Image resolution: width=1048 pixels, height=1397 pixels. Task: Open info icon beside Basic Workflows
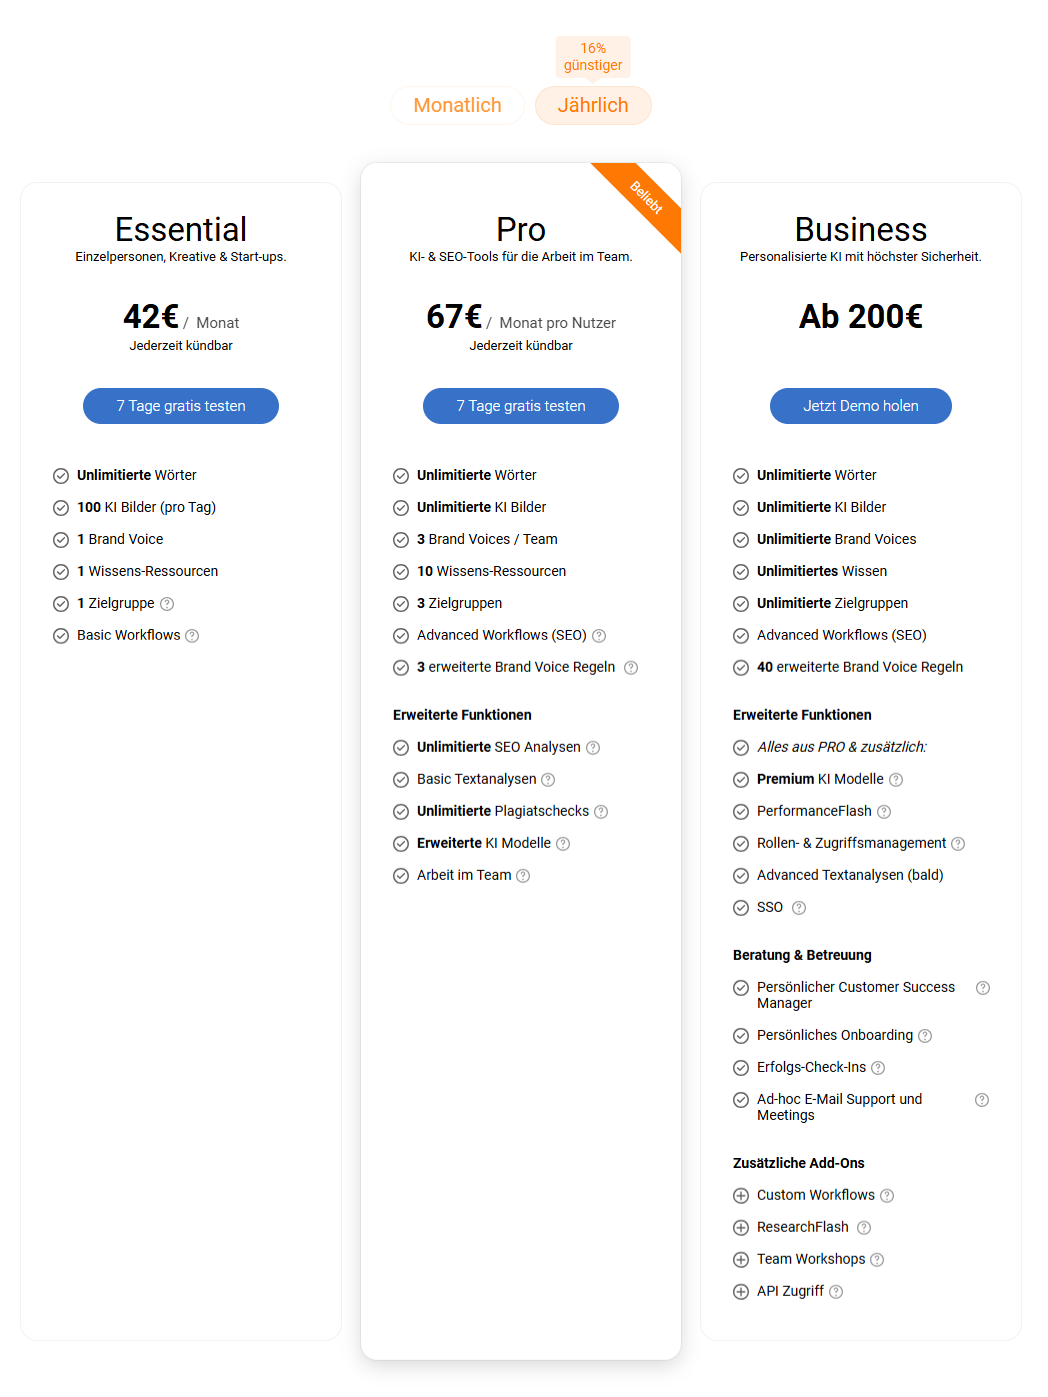[192, 636]
